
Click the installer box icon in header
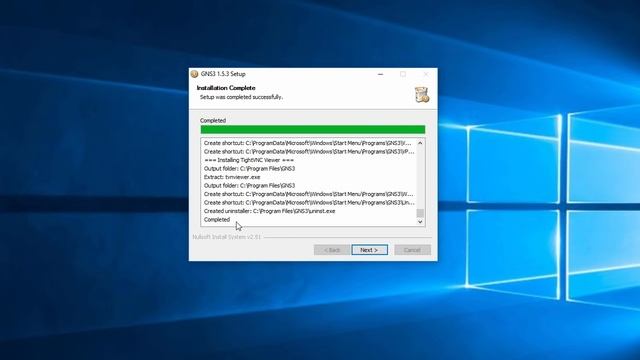[x=421, y=95]
